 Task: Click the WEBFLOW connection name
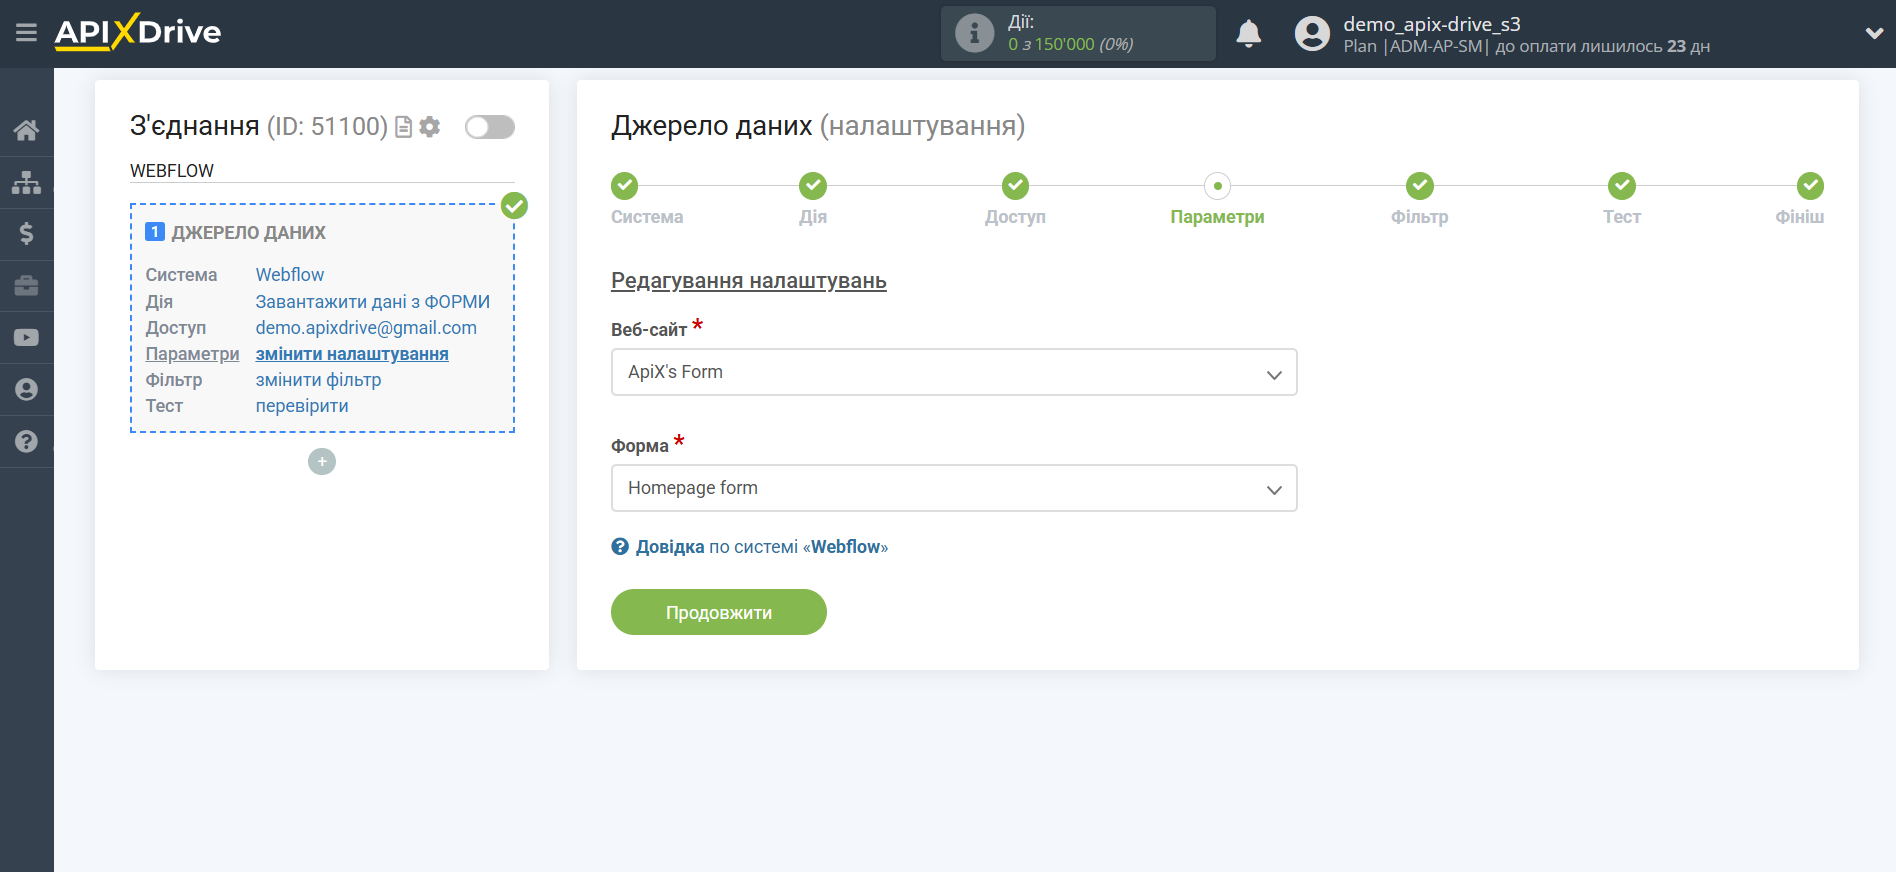(172, 171)
